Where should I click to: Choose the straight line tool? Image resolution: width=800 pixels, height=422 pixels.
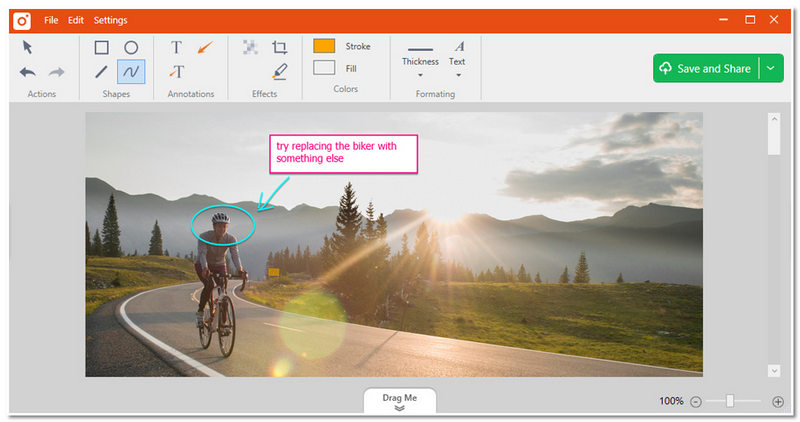tap(102, 72)
